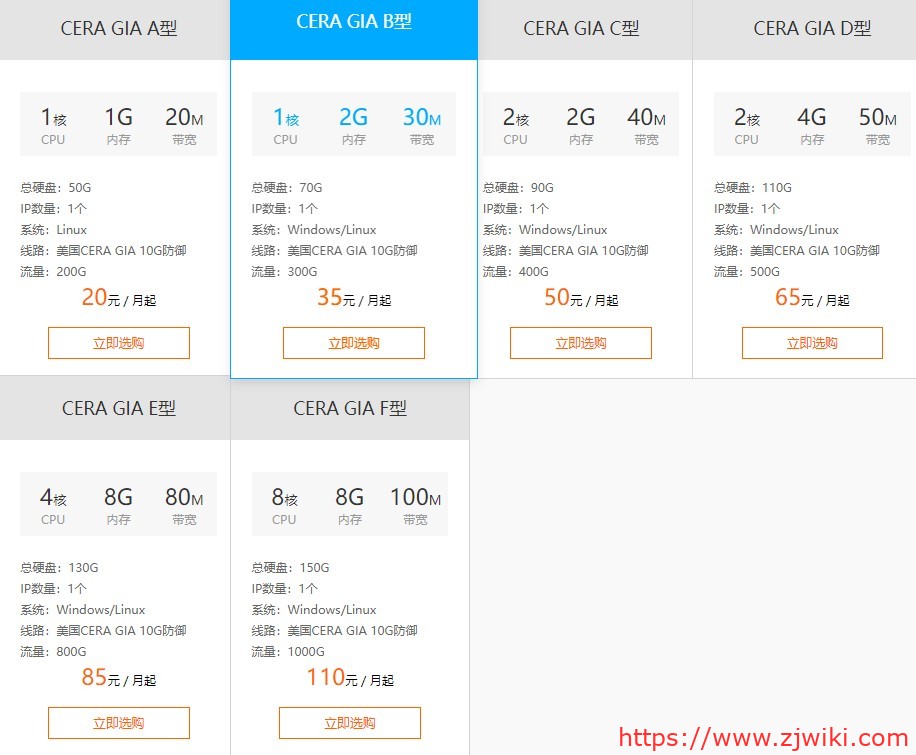Click the 1核 CPU spec in plan B
Viewport: 916px width, 755px height.
pos(285,125)
